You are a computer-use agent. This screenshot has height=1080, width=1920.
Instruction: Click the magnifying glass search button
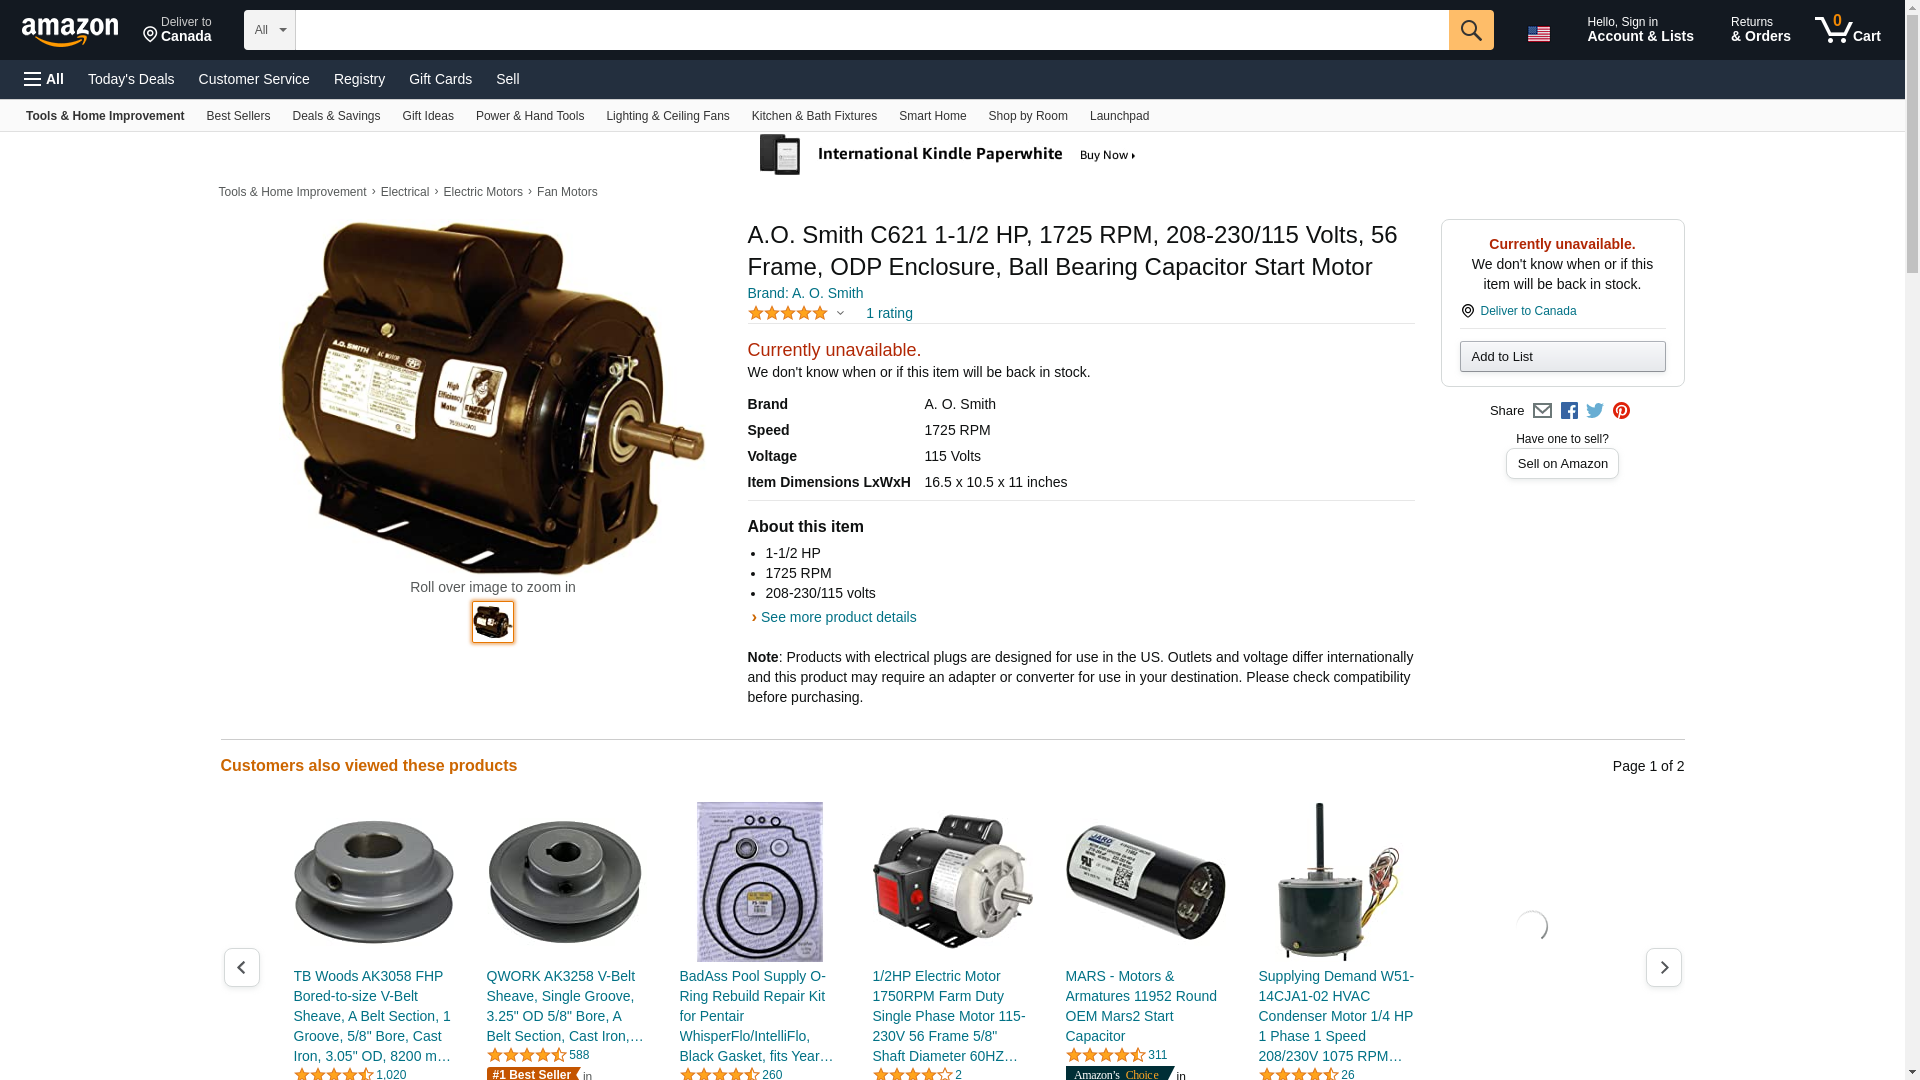[x=1470, y=30]
